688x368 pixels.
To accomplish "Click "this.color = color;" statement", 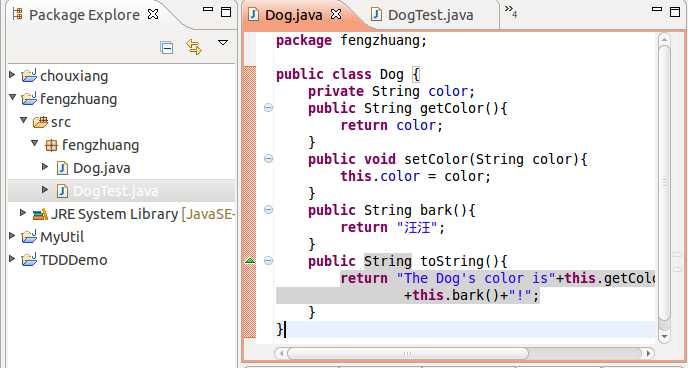I will (x=416, y=176).
